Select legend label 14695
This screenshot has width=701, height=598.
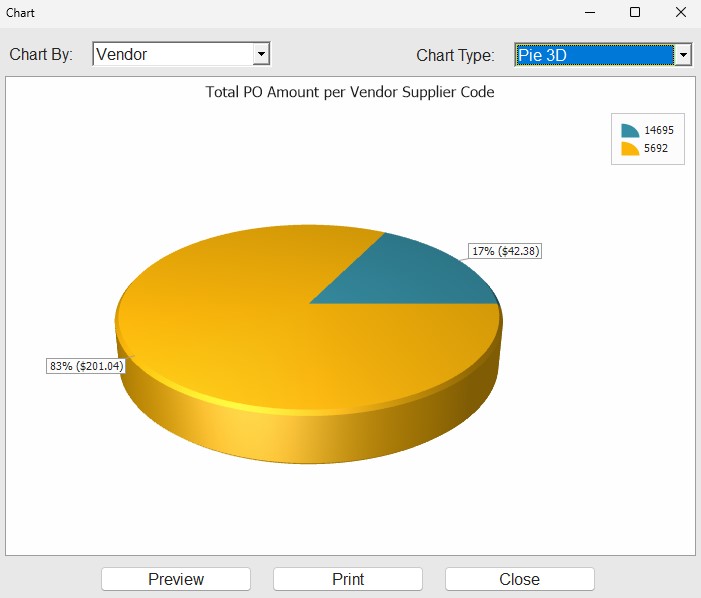(658, 131)
